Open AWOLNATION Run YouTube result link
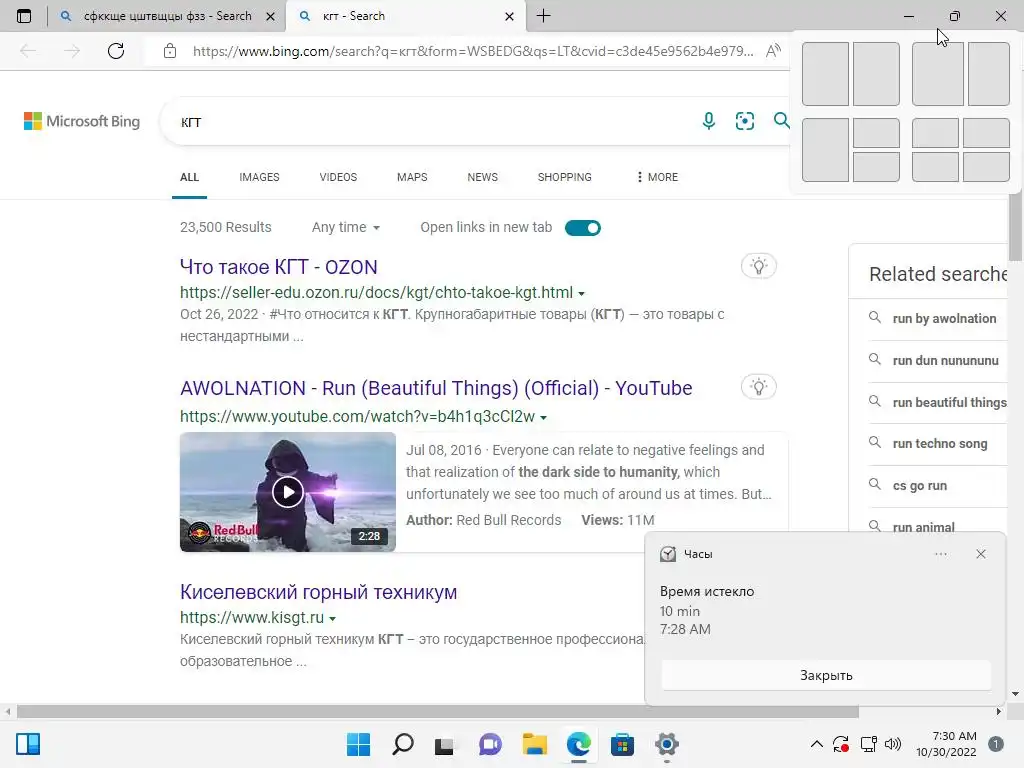 pos(436,388)
